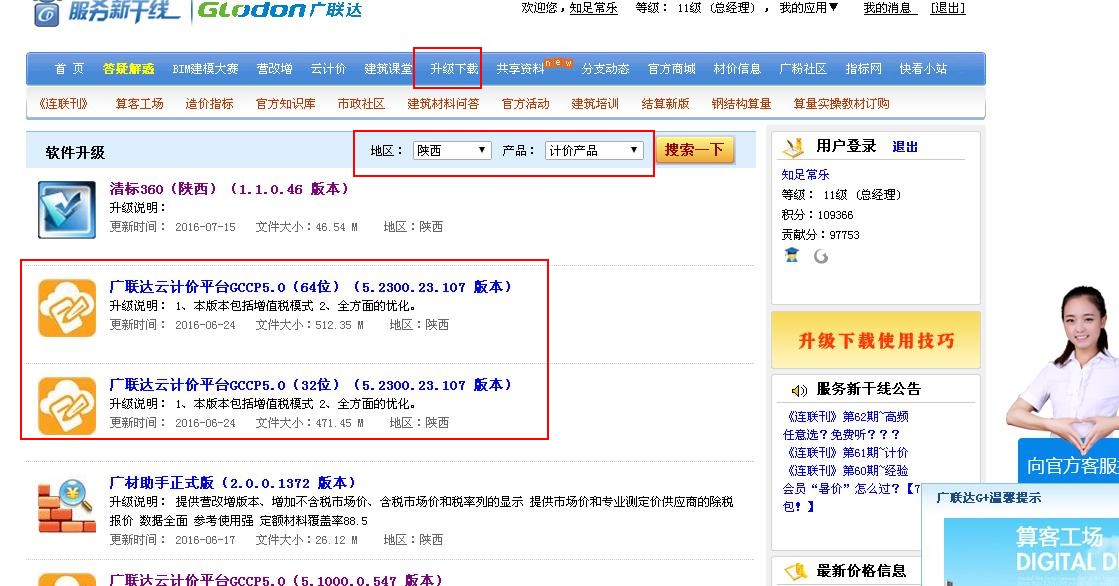The image size is (1119, 586).
Task: Open 官方知识库 in the sub-navigation
Action: pyautogui.click(x=285, y=103)
